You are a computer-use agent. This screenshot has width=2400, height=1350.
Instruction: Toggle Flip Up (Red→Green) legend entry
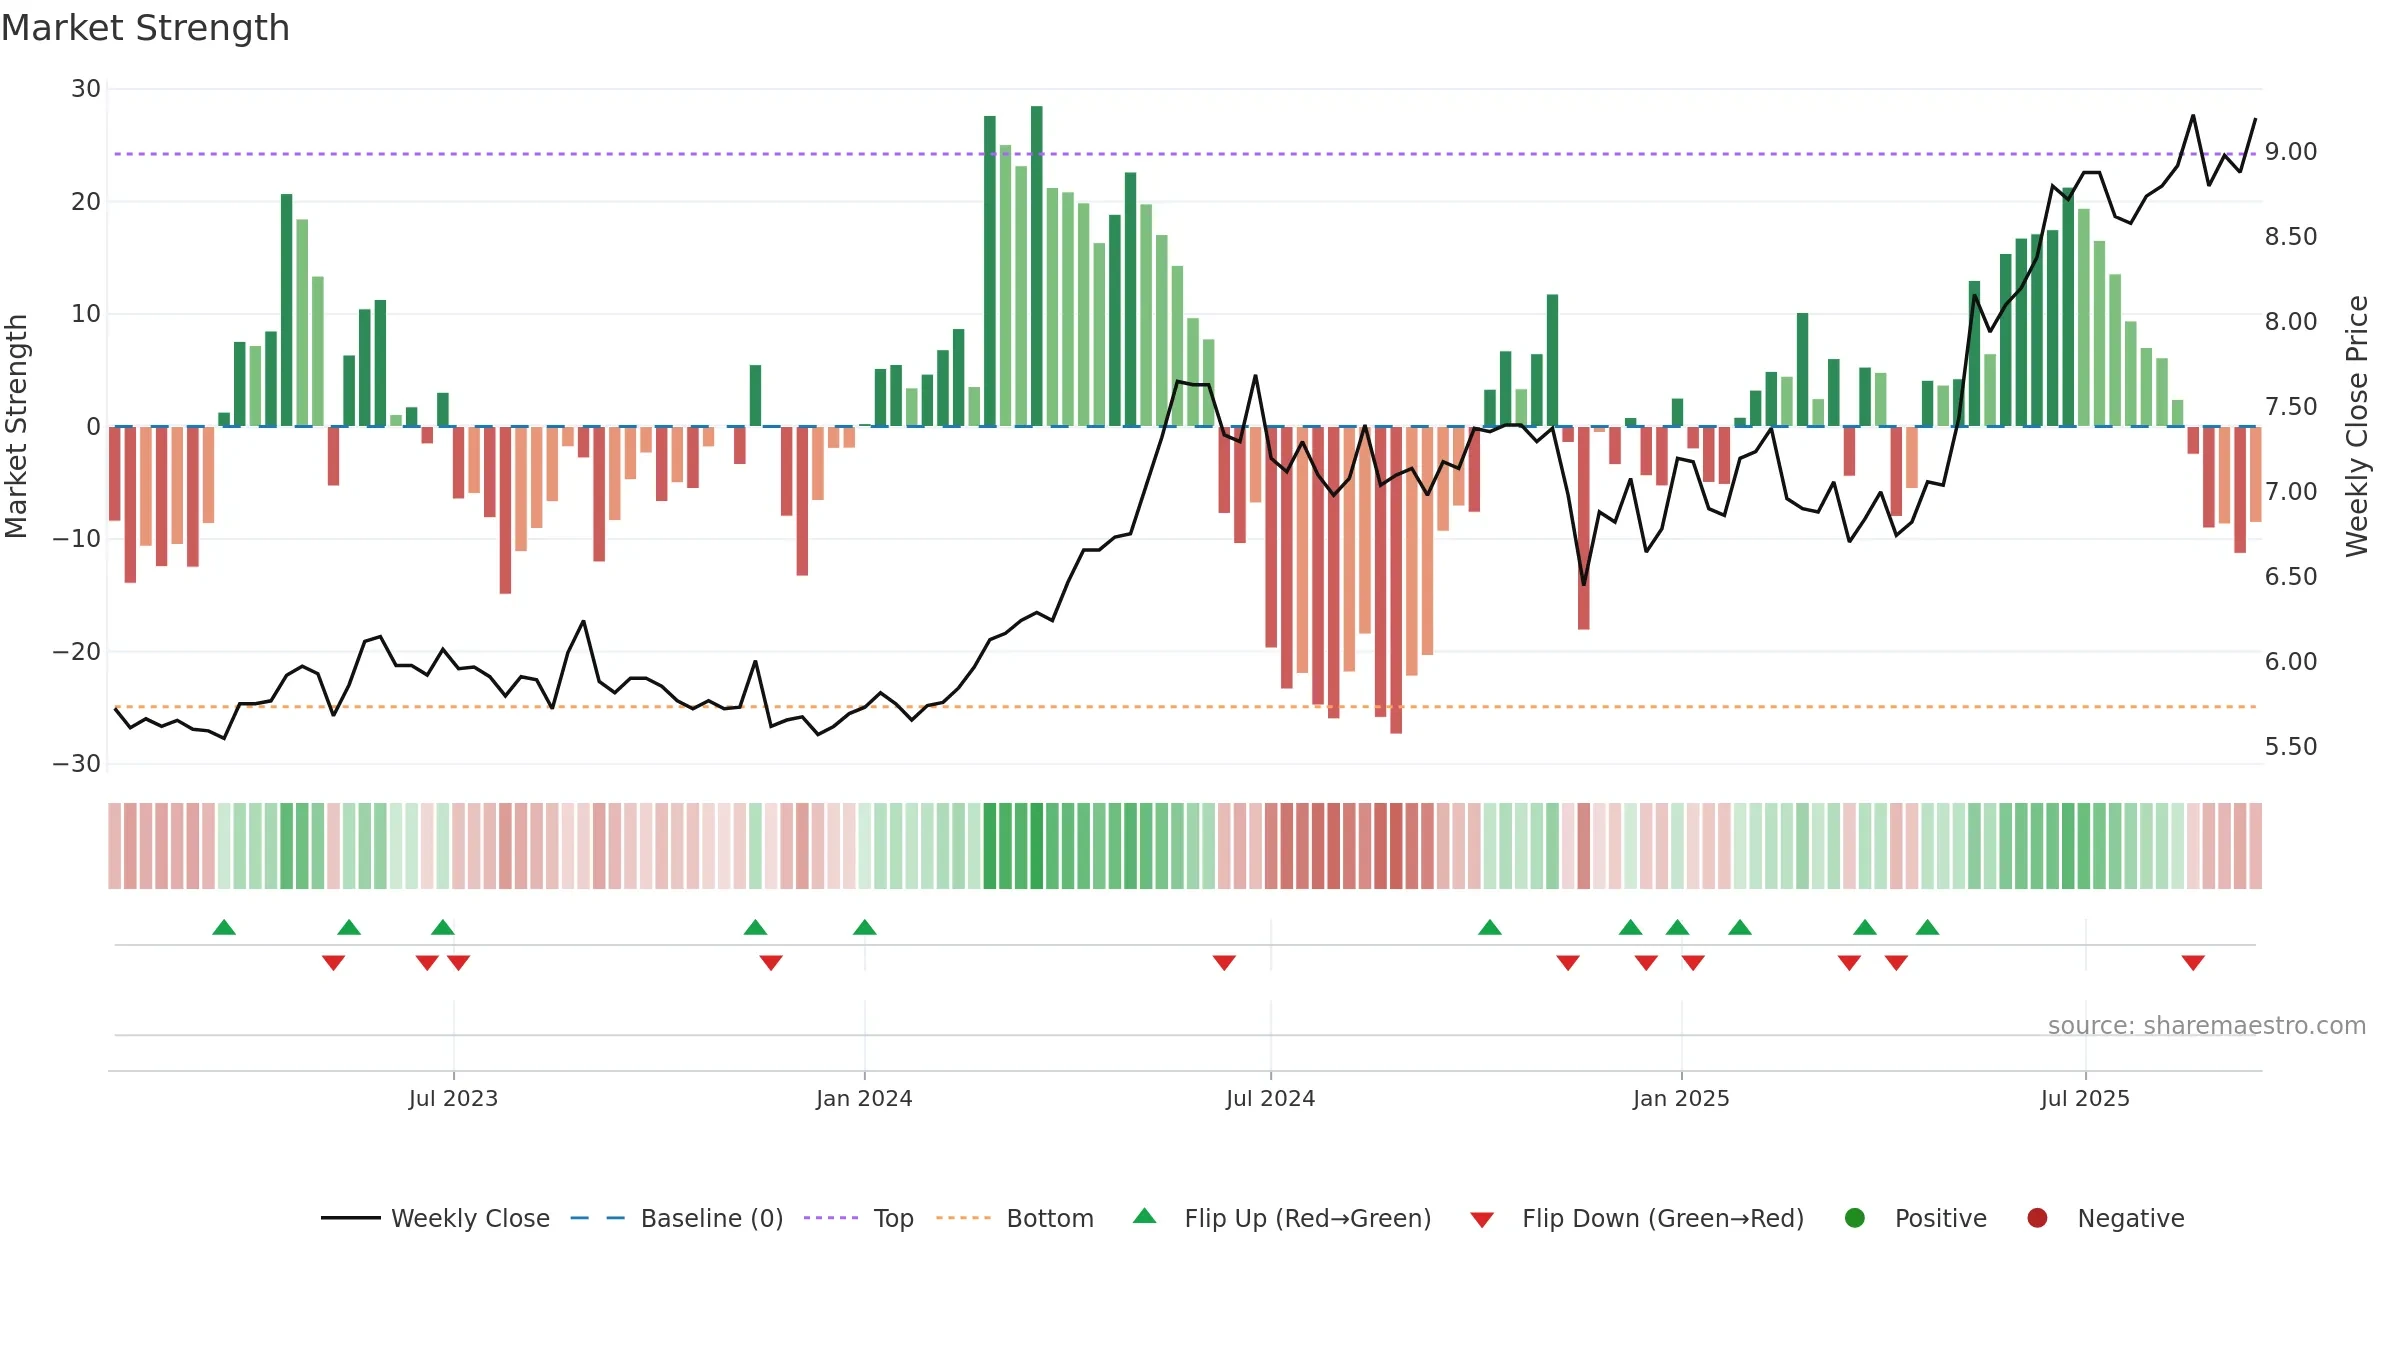coord(1282,1218)
